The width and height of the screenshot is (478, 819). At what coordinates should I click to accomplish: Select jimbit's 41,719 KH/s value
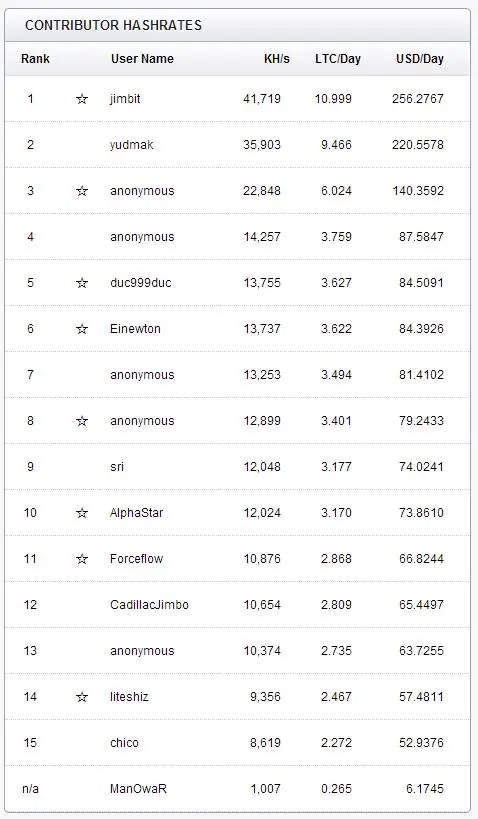coord(262,99)
